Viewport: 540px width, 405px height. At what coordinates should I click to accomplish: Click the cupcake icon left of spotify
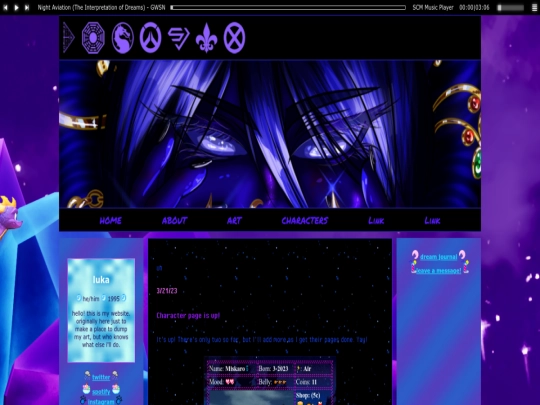point(86,389)
